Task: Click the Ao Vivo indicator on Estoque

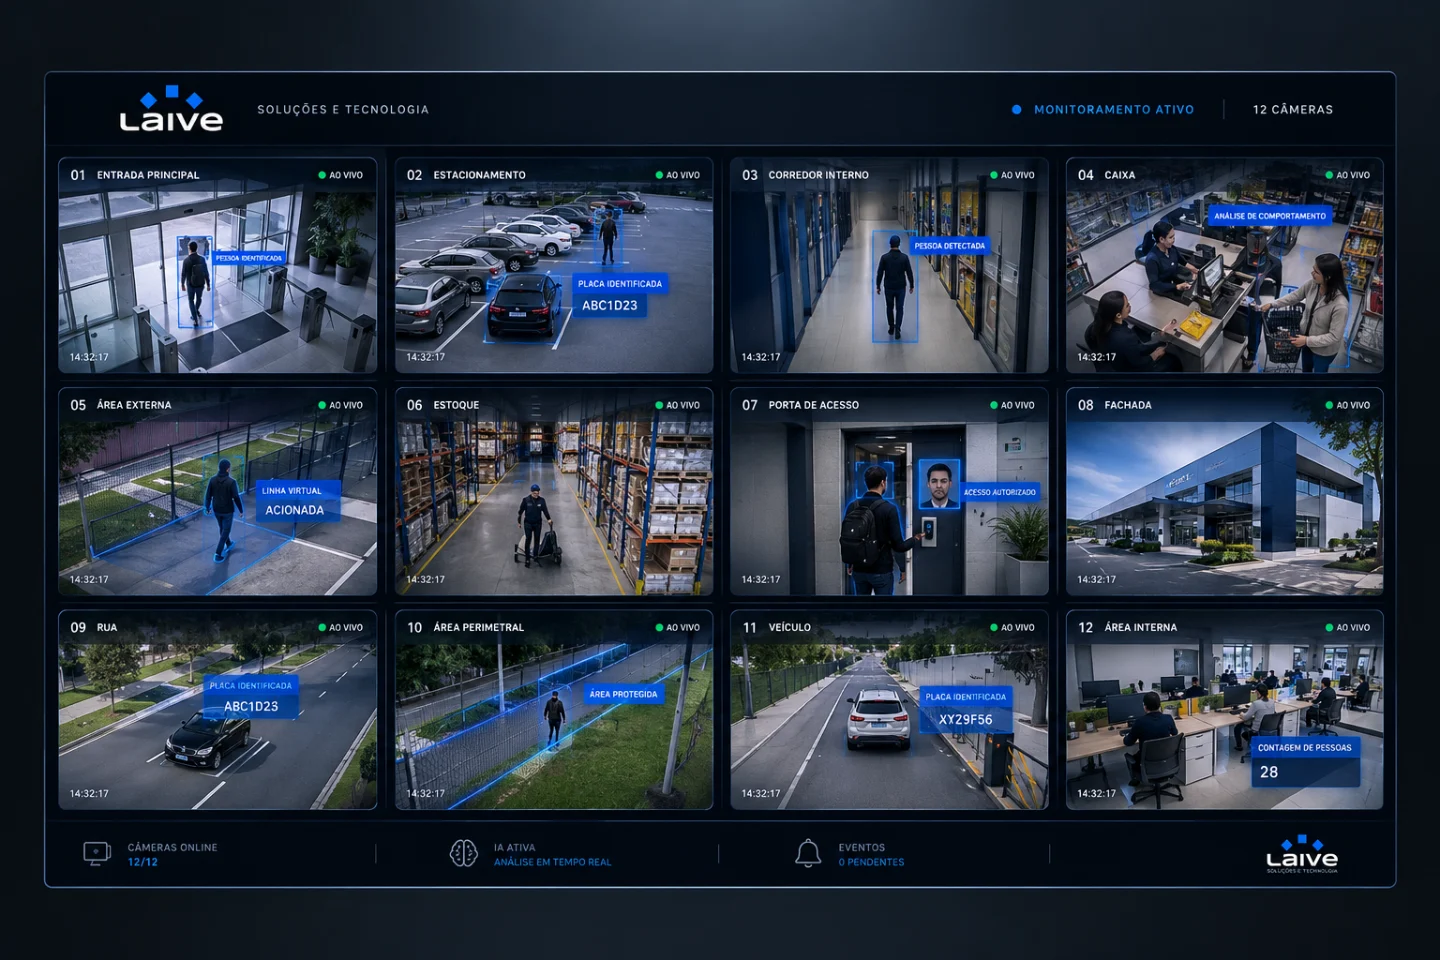Action: tap(678, 405)
